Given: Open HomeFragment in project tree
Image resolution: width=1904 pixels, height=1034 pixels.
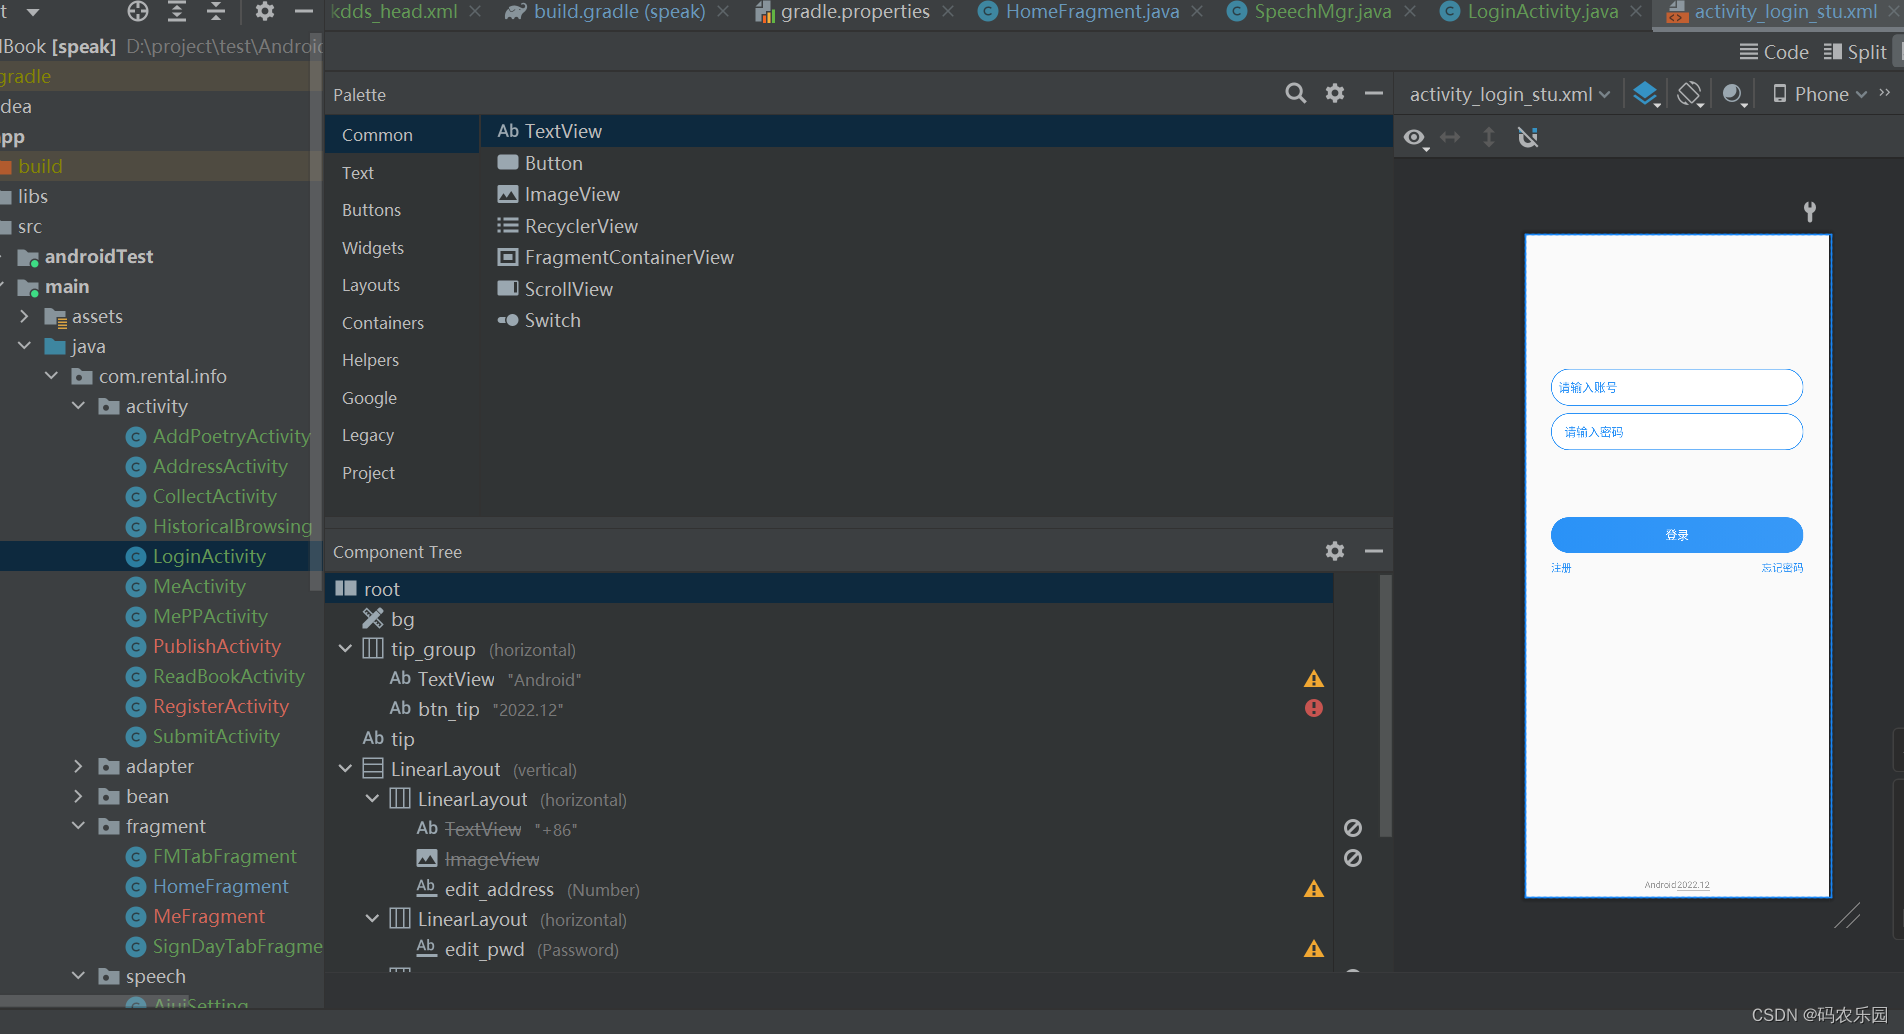Looking at the screenshot, I should click(220, 886).
